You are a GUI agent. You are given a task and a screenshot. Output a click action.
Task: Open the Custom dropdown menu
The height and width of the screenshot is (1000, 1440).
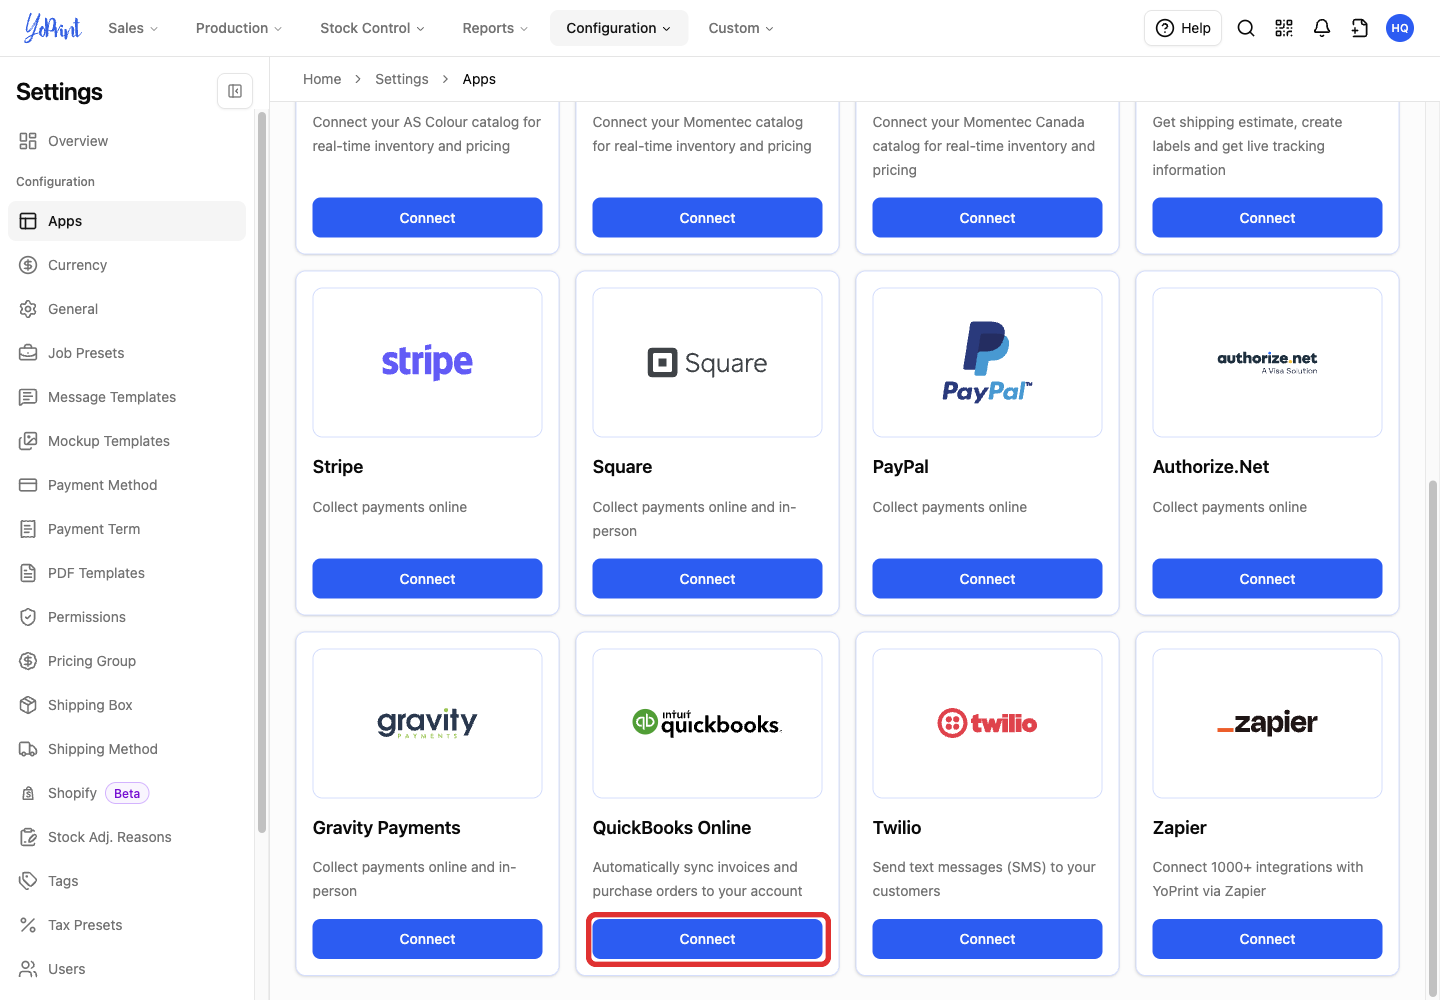pyautogui.click(x=741, y=28)
